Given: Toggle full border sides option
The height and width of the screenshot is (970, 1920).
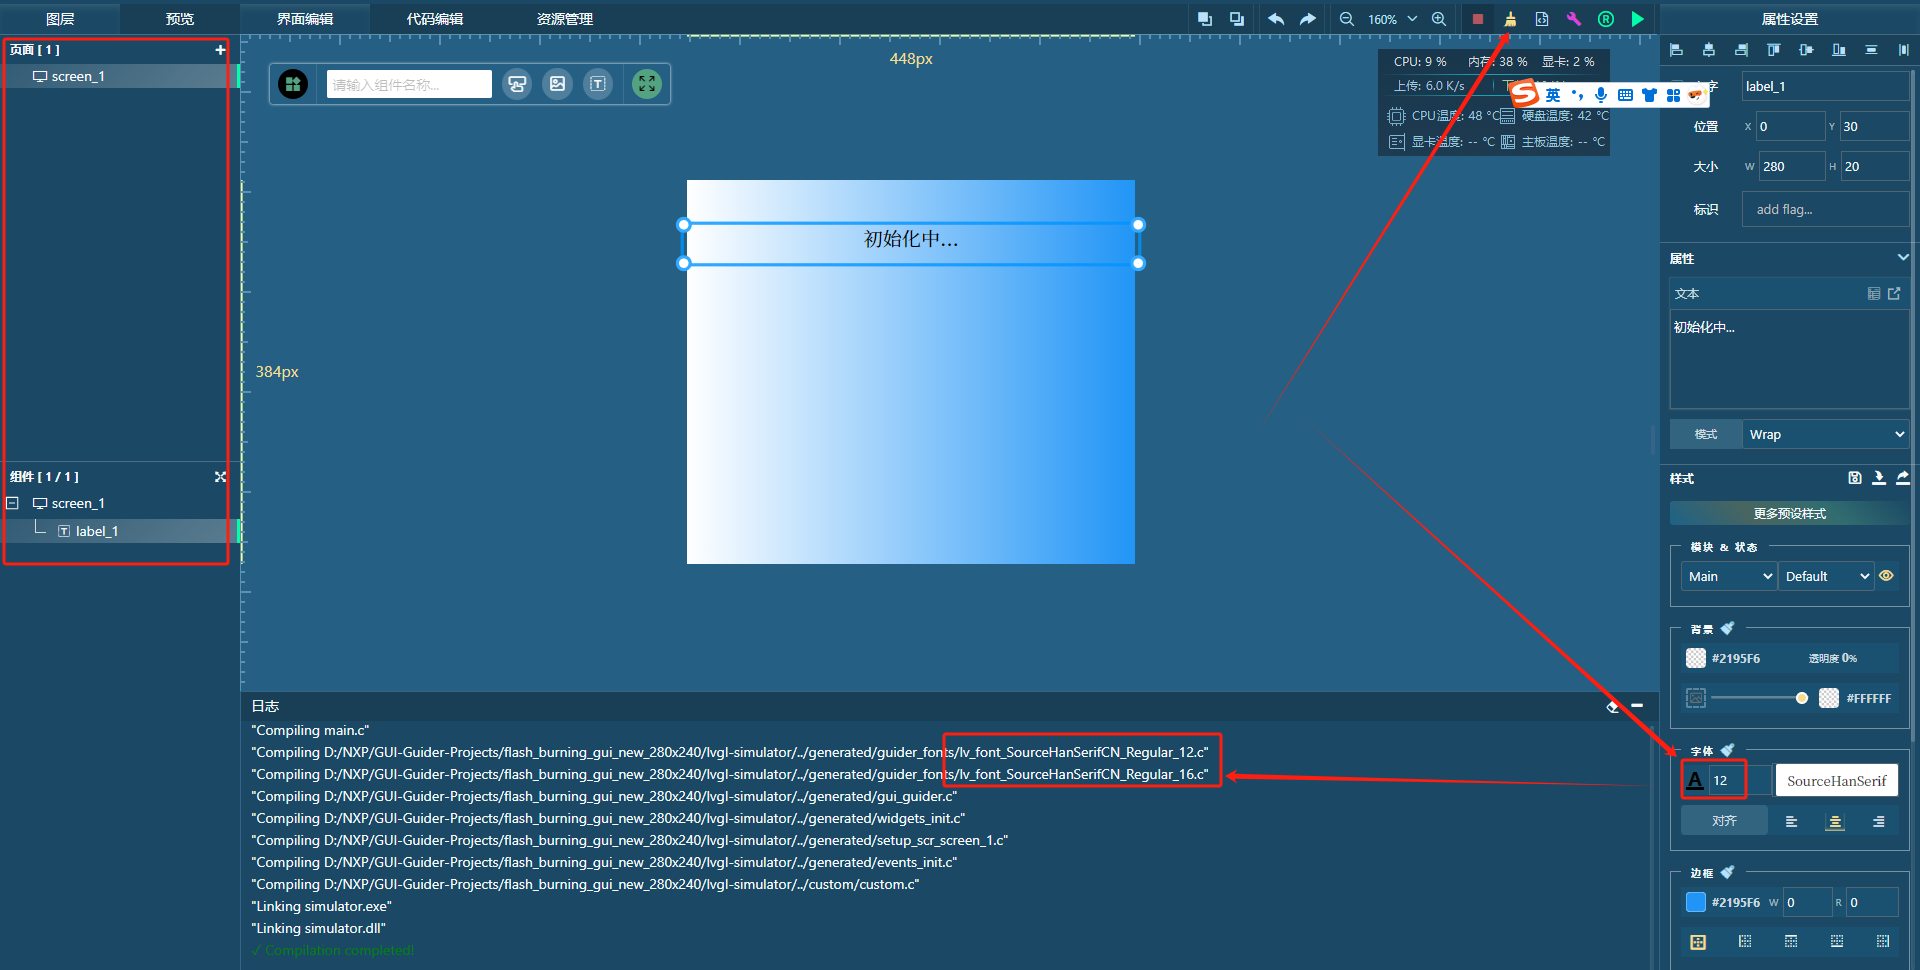Looking at the screenshot, I should 1698,942.
